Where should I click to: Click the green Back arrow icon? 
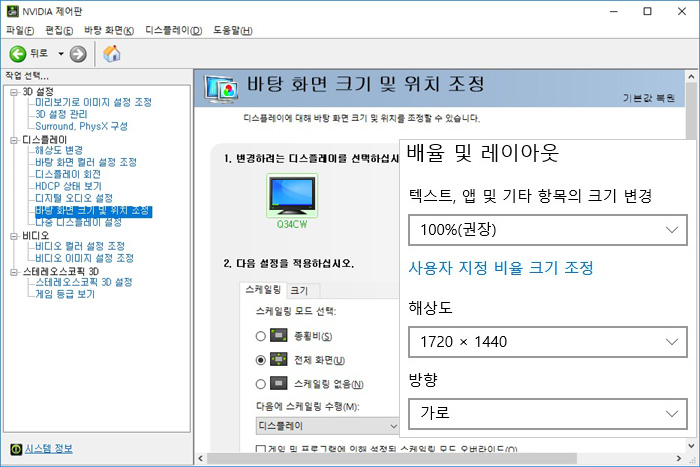click(18, 54)
